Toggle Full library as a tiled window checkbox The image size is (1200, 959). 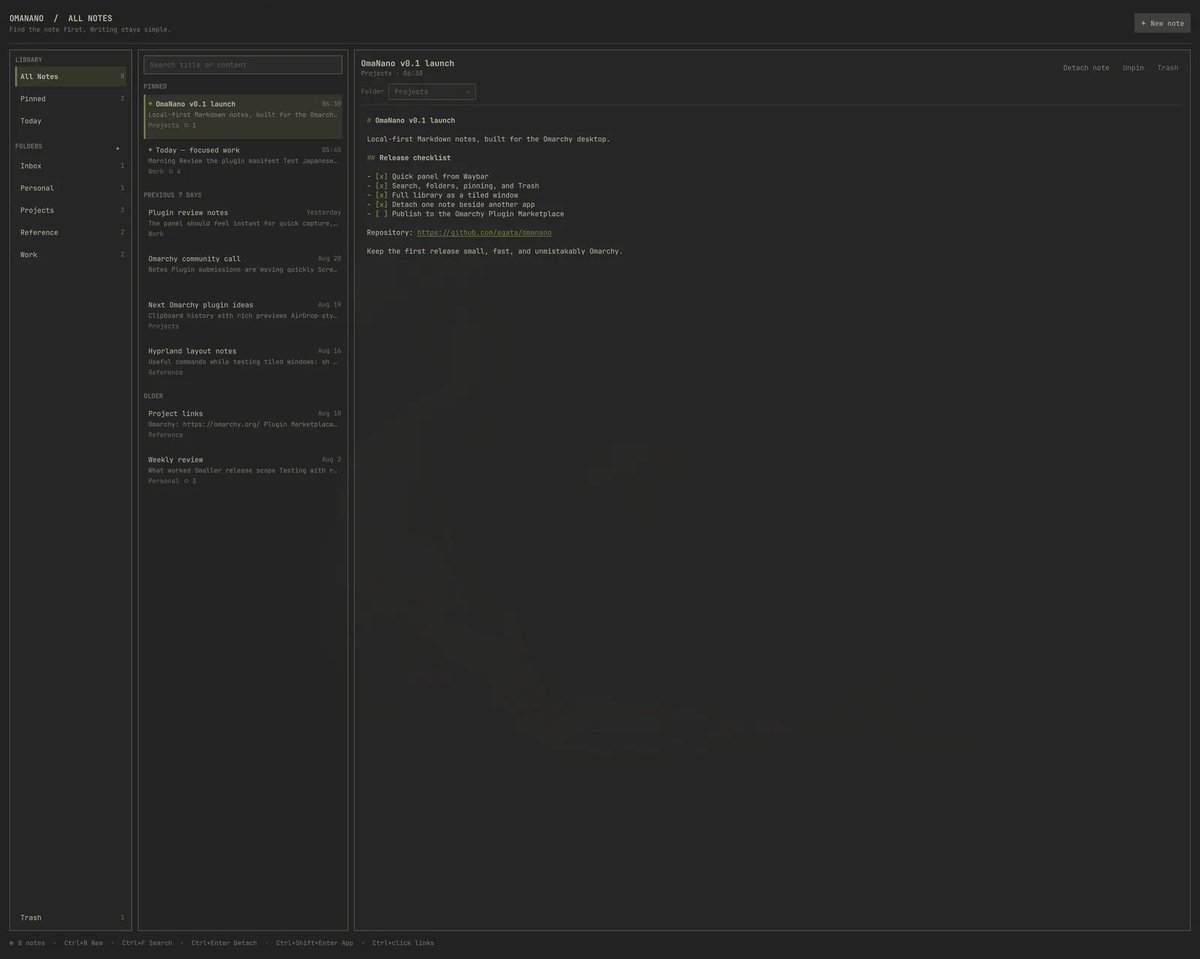[381, 195]
